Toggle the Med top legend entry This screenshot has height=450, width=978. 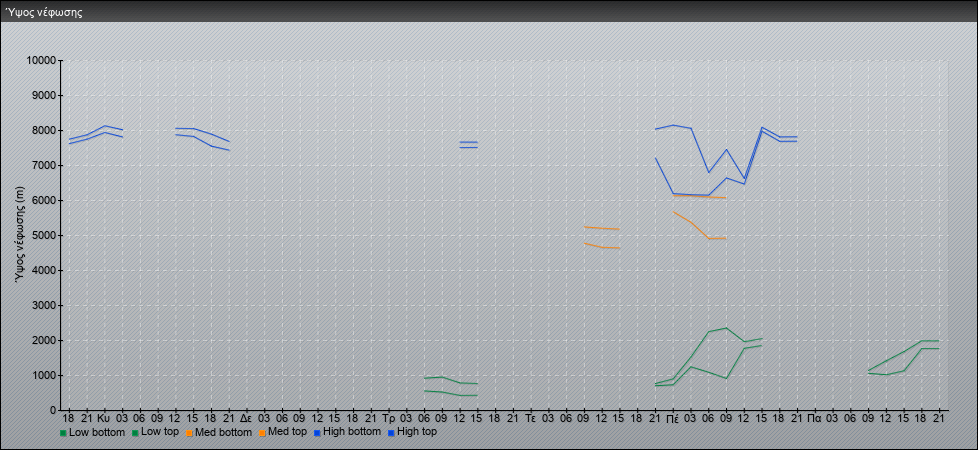(283, 432)
